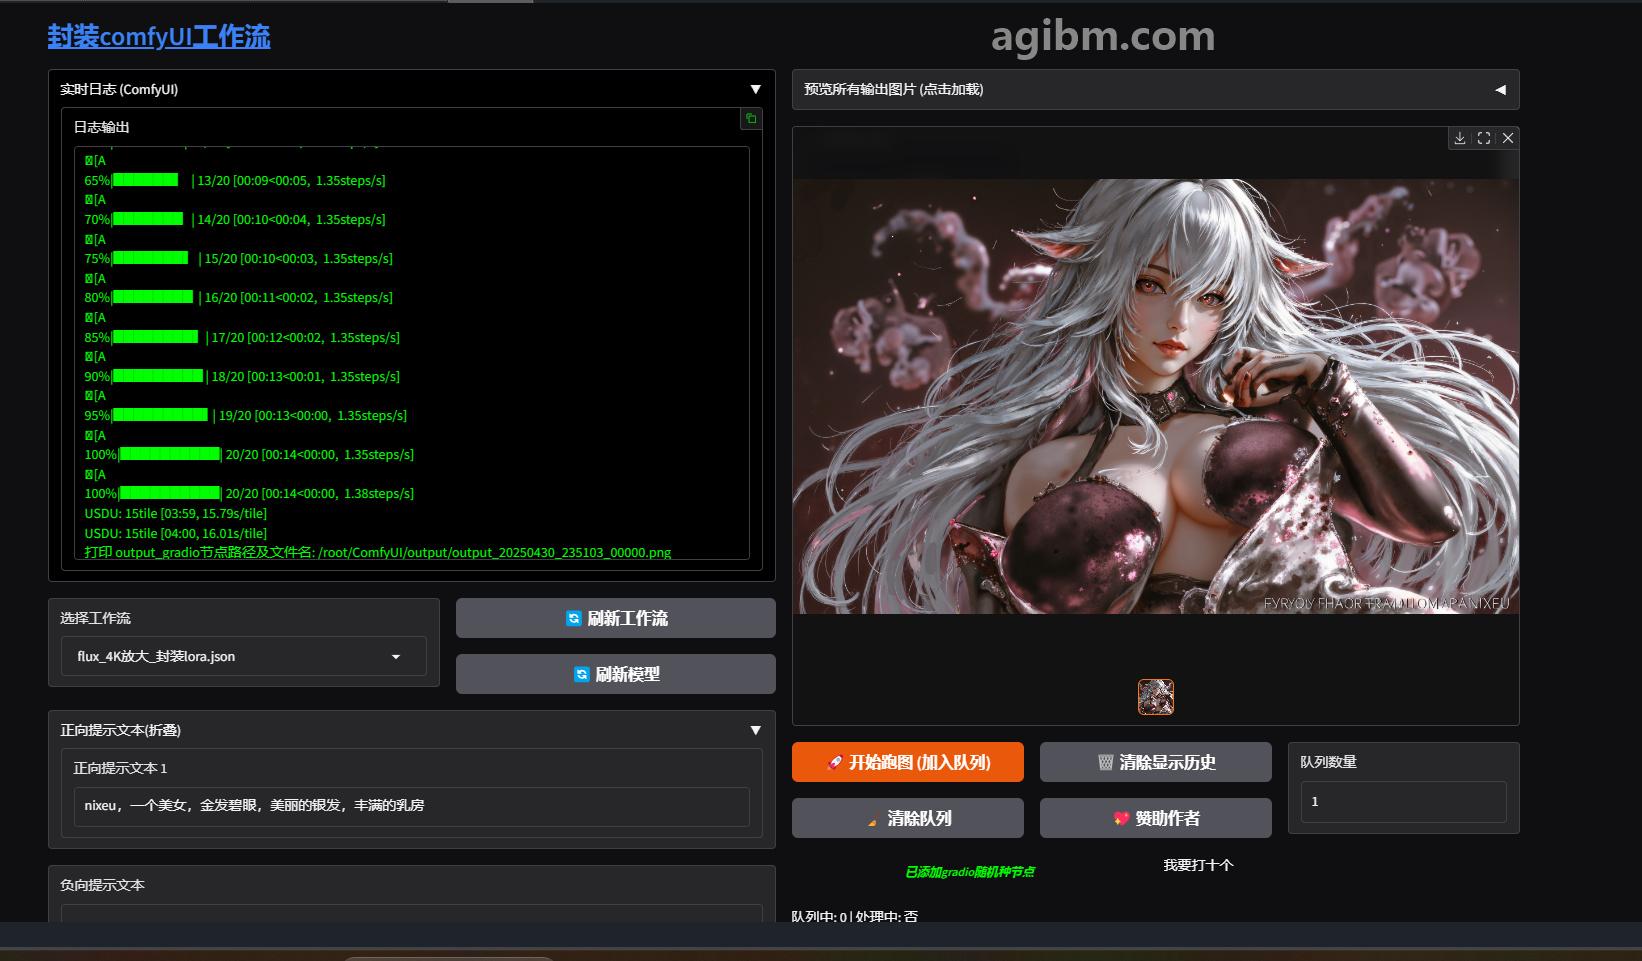Focus the 正向提示文本 1 input field
Image resolution: width=1642 pixels, height=961 pixels.
pos(412,806)
